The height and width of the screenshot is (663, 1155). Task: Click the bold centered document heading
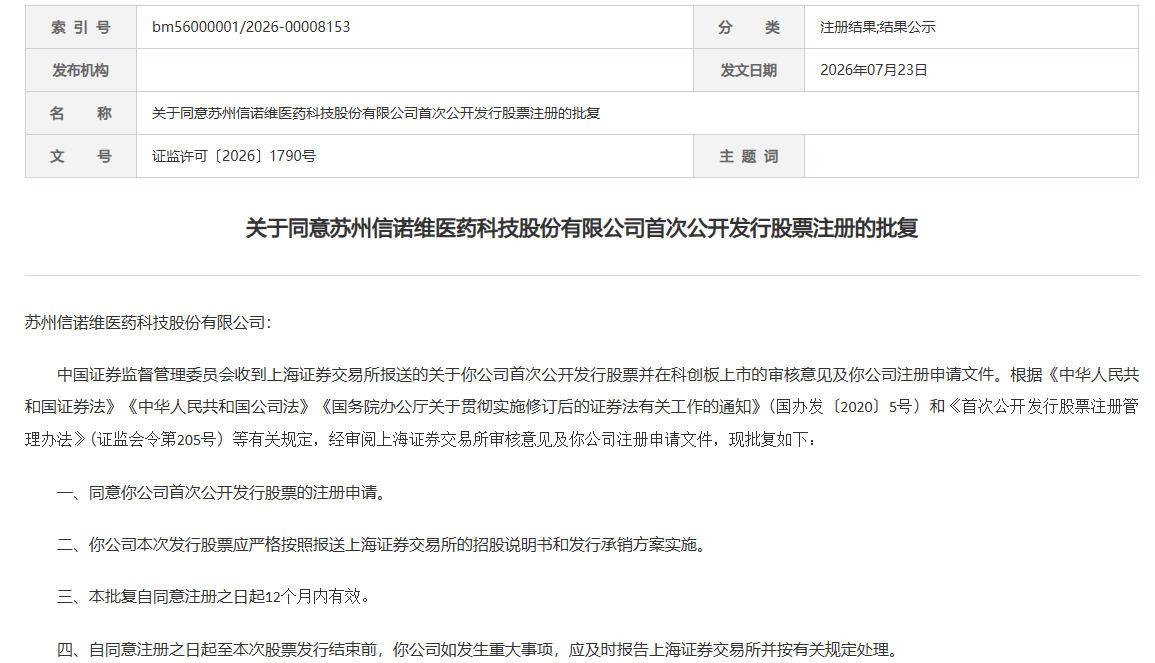[x=582, y=228]
